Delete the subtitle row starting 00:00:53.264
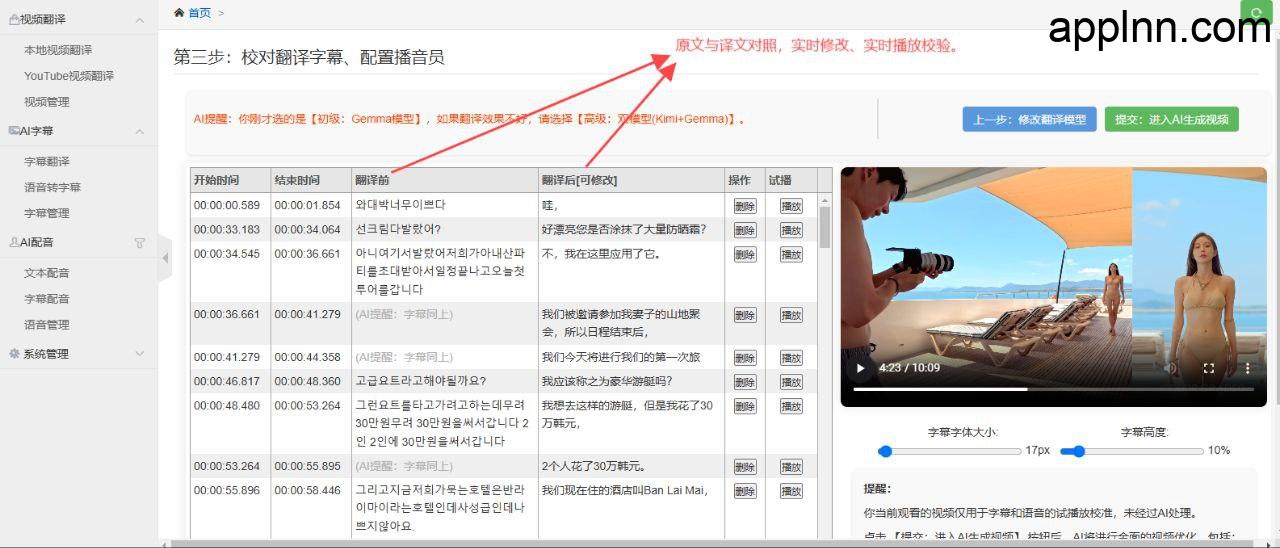 click(x=745, y=467)
